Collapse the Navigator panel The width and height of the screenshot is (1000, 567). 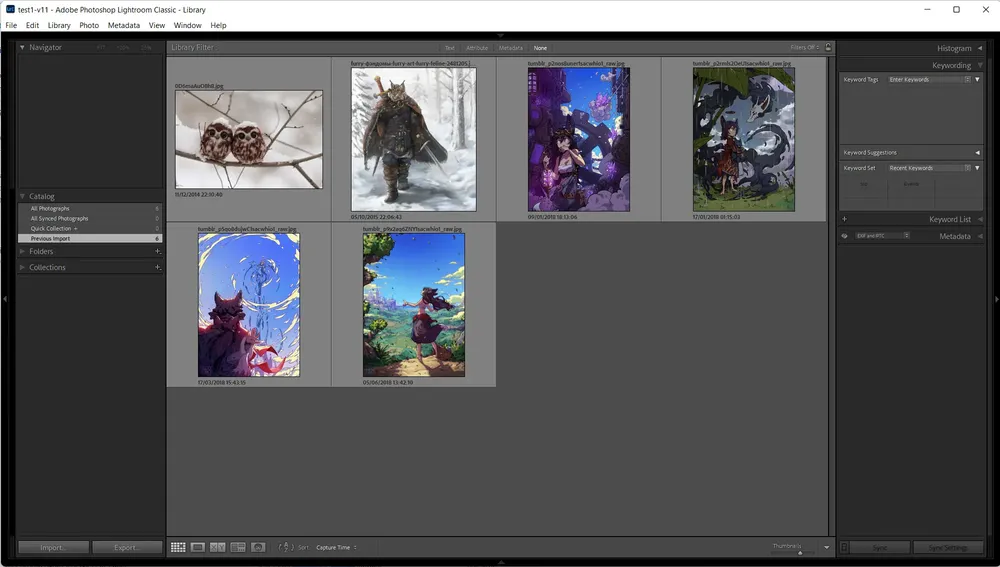[x=23, y=47]
